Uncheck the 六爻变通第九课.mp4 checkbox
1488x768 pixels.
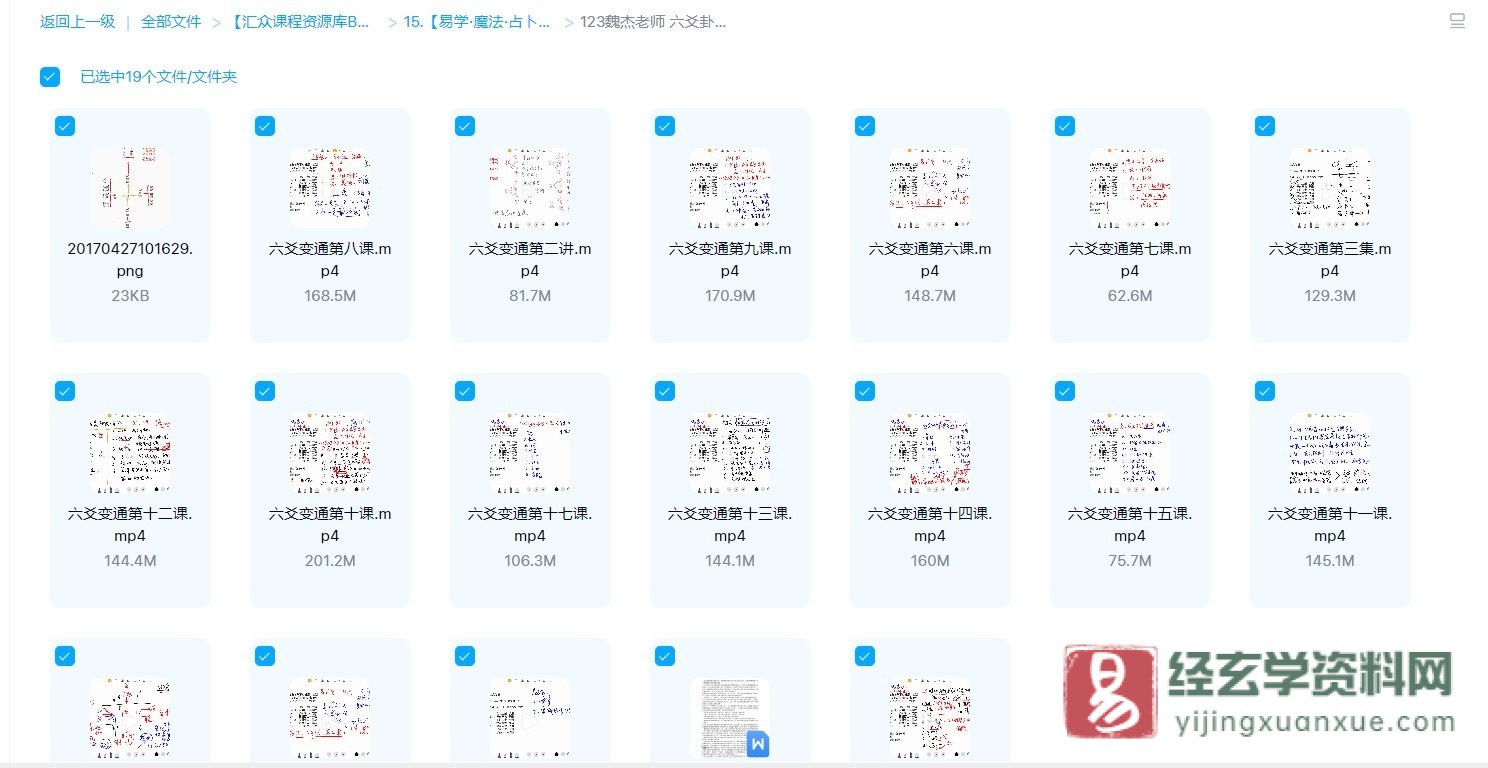pyautogui.click(x=664, y=126)
